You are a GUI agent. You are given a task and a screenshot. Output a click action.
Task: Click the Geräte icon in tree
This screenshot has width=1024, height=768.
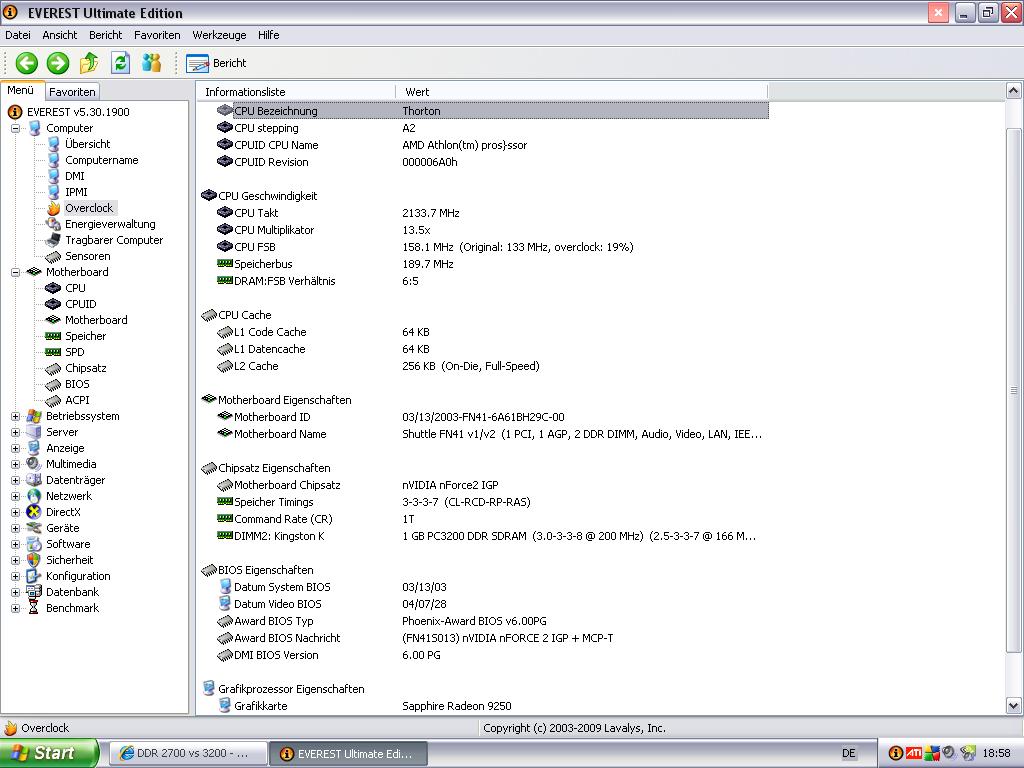pos(34,528)
